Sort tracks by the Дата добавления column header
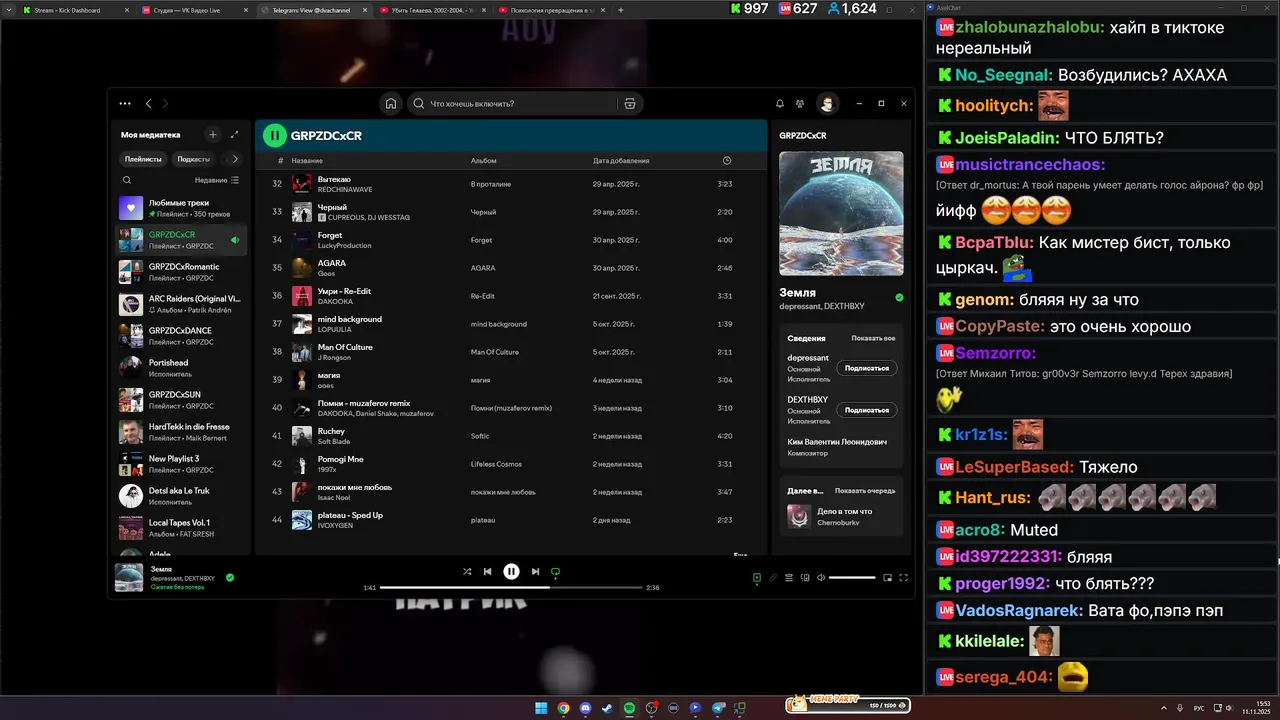1280x720 pixels. click(621, 160)
